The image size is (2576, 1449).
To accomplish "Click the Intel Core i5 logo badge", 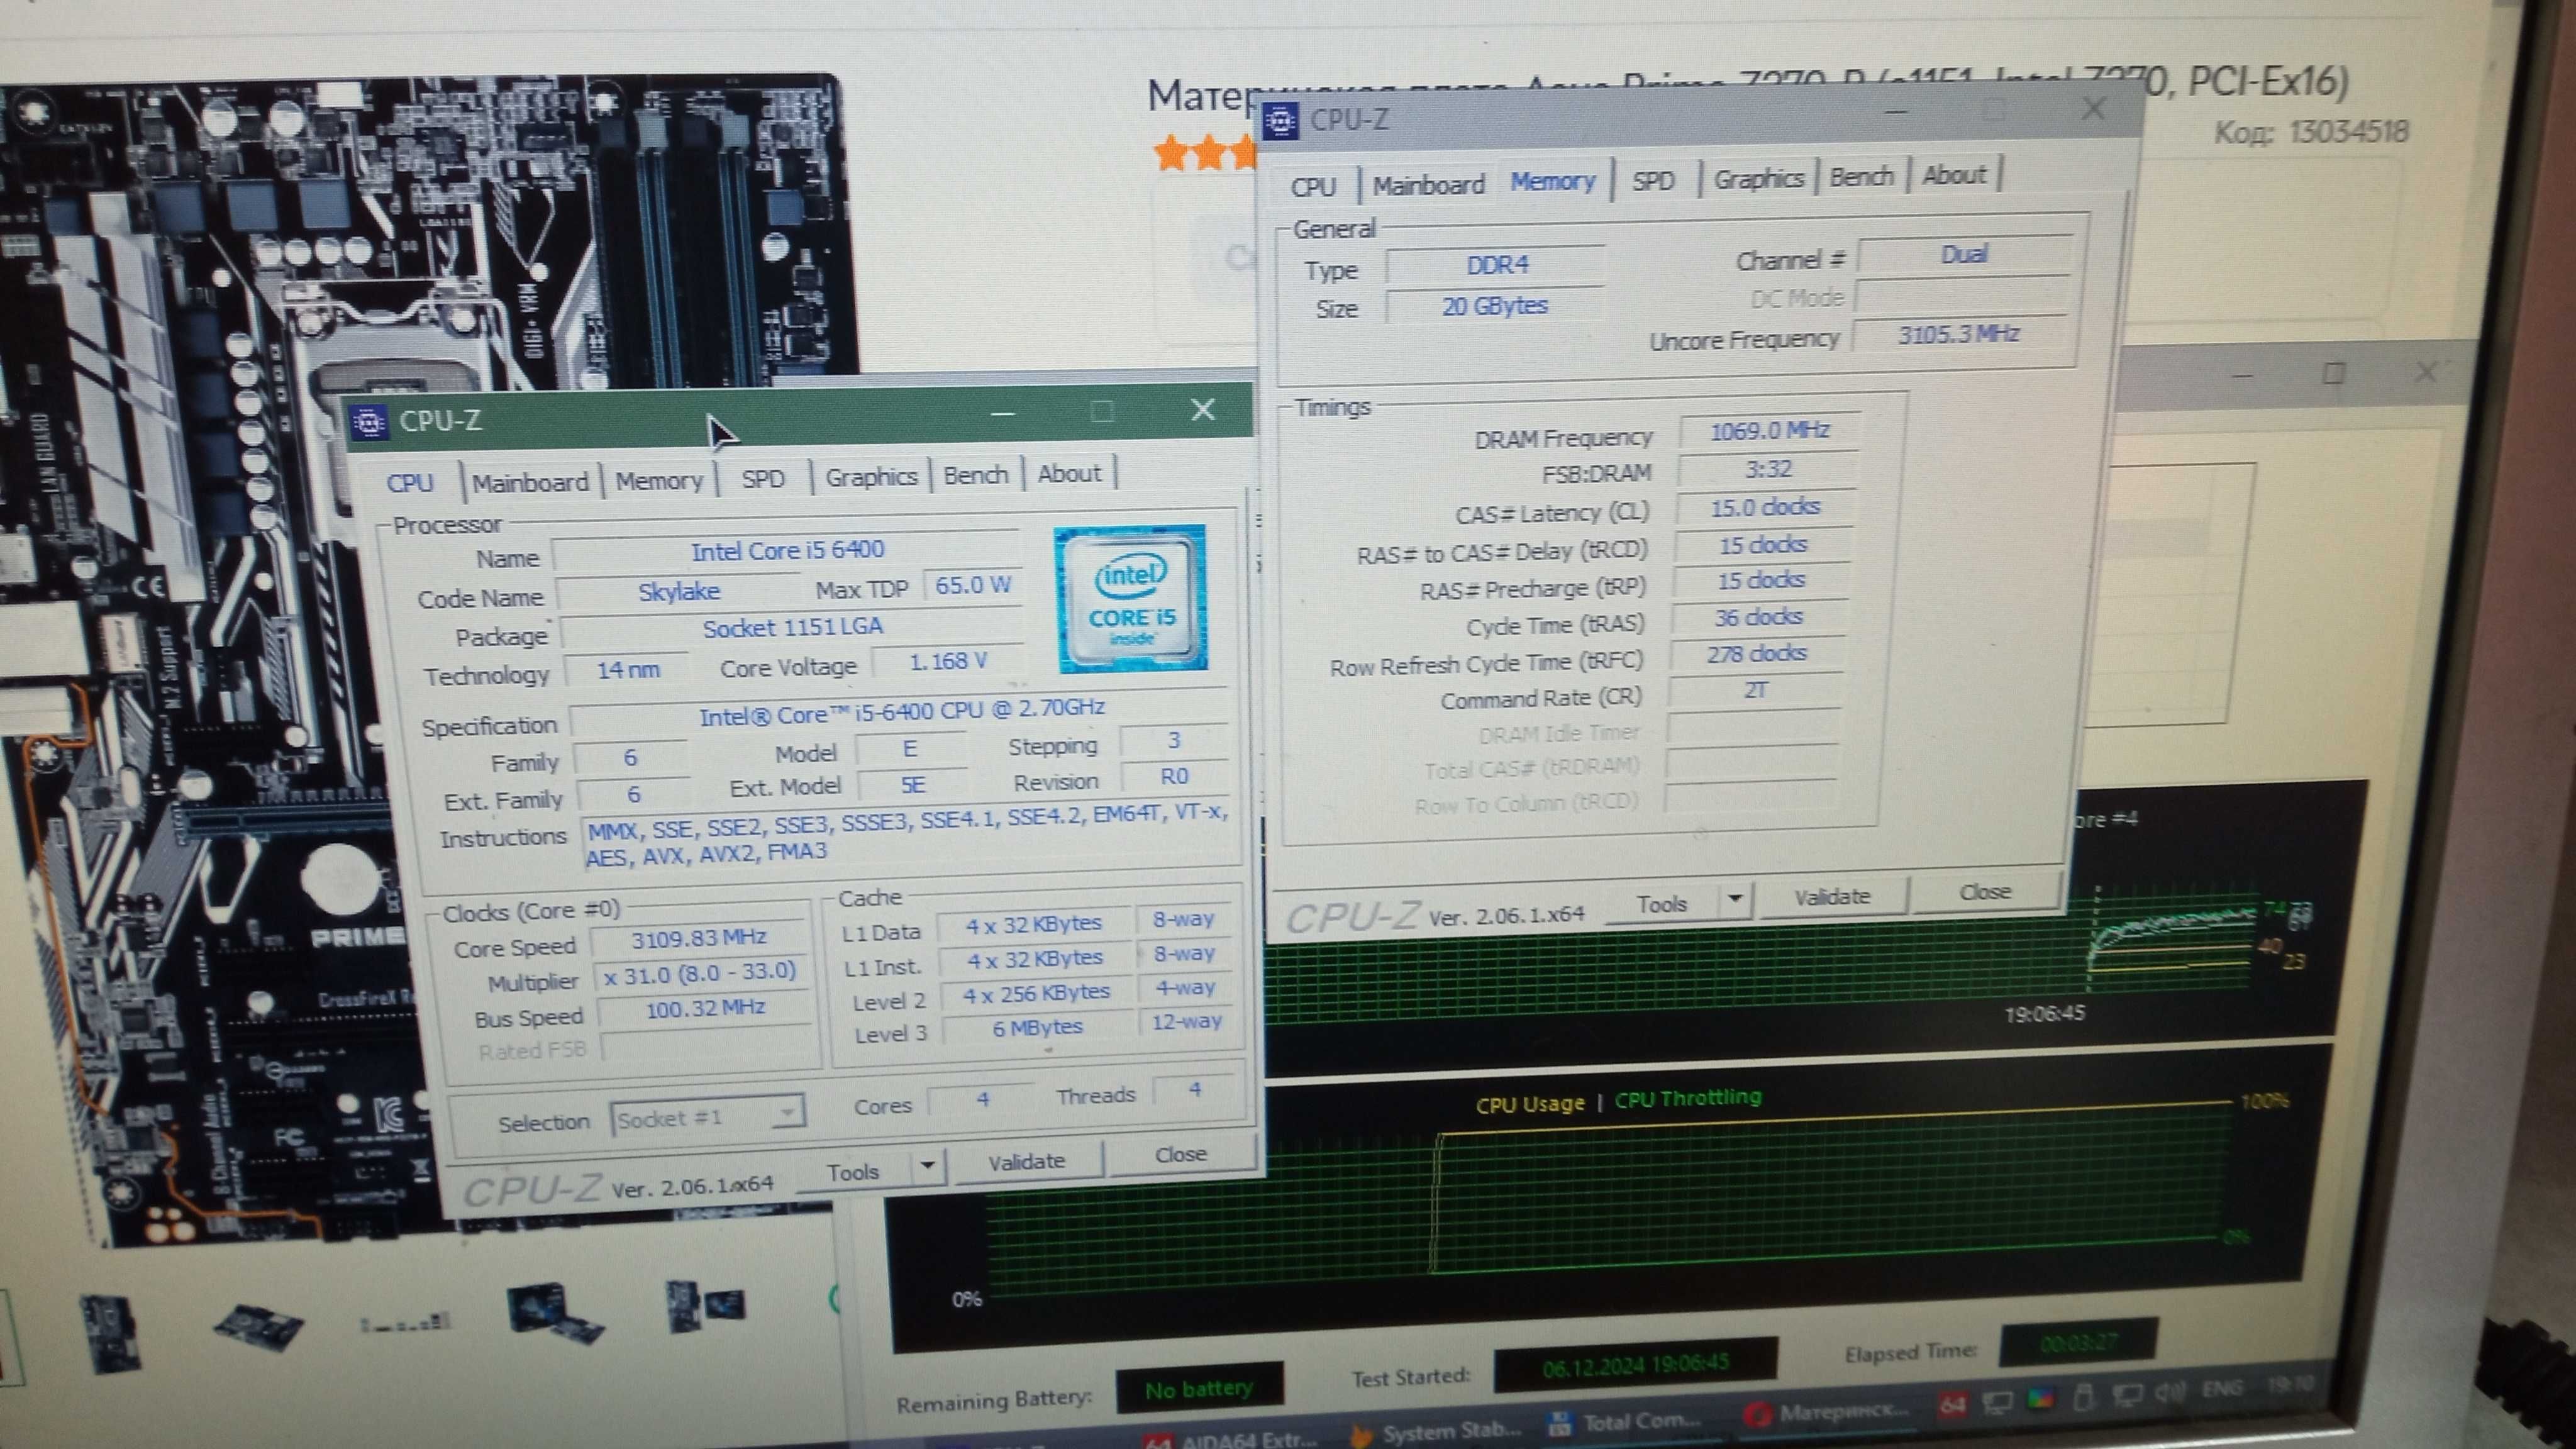I will [1131, 598].
